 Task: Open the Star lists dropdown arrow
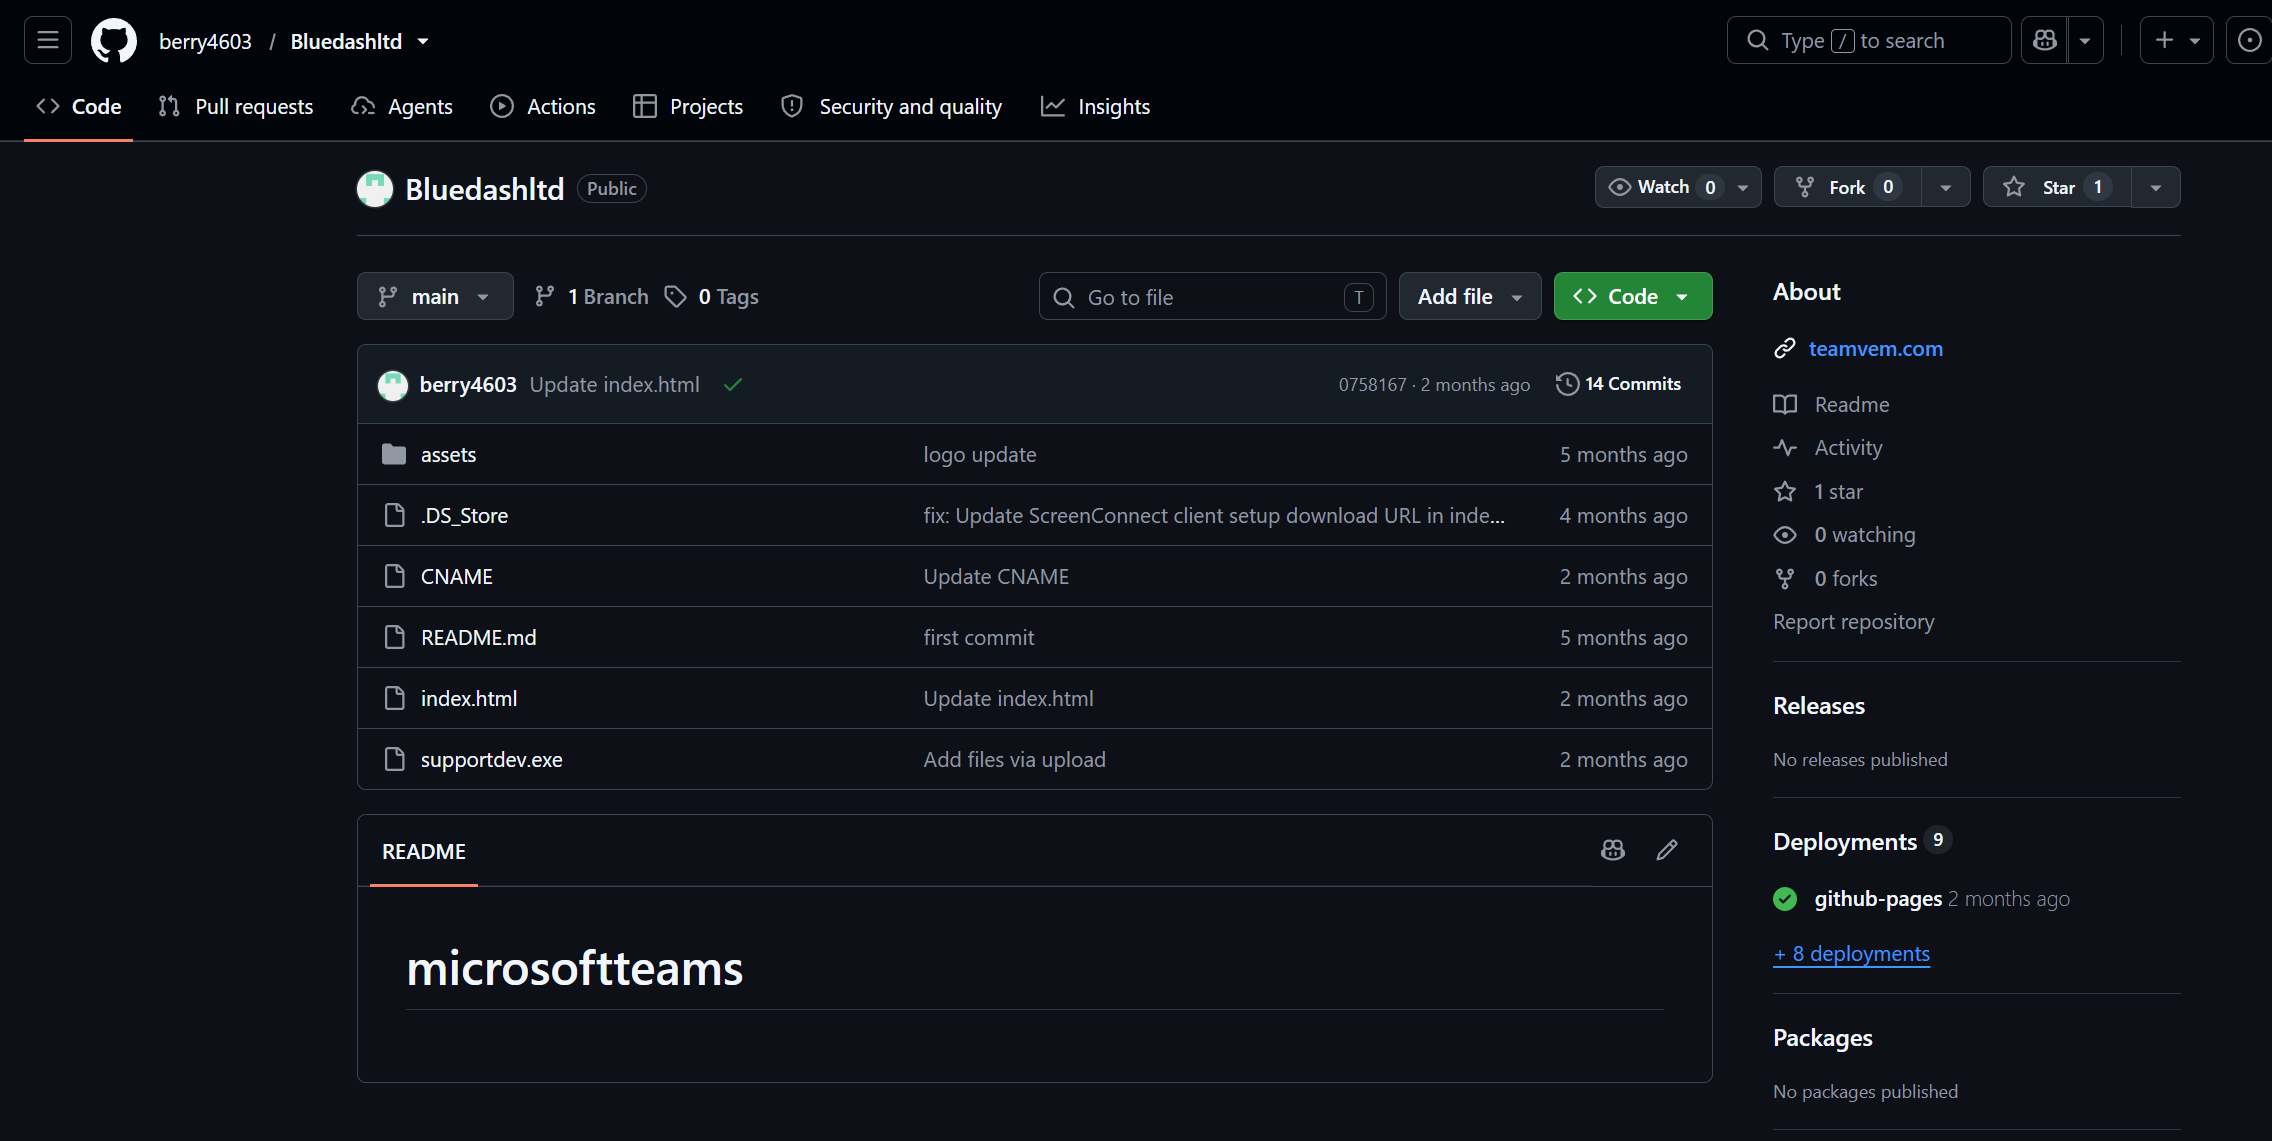point(2156,187)
